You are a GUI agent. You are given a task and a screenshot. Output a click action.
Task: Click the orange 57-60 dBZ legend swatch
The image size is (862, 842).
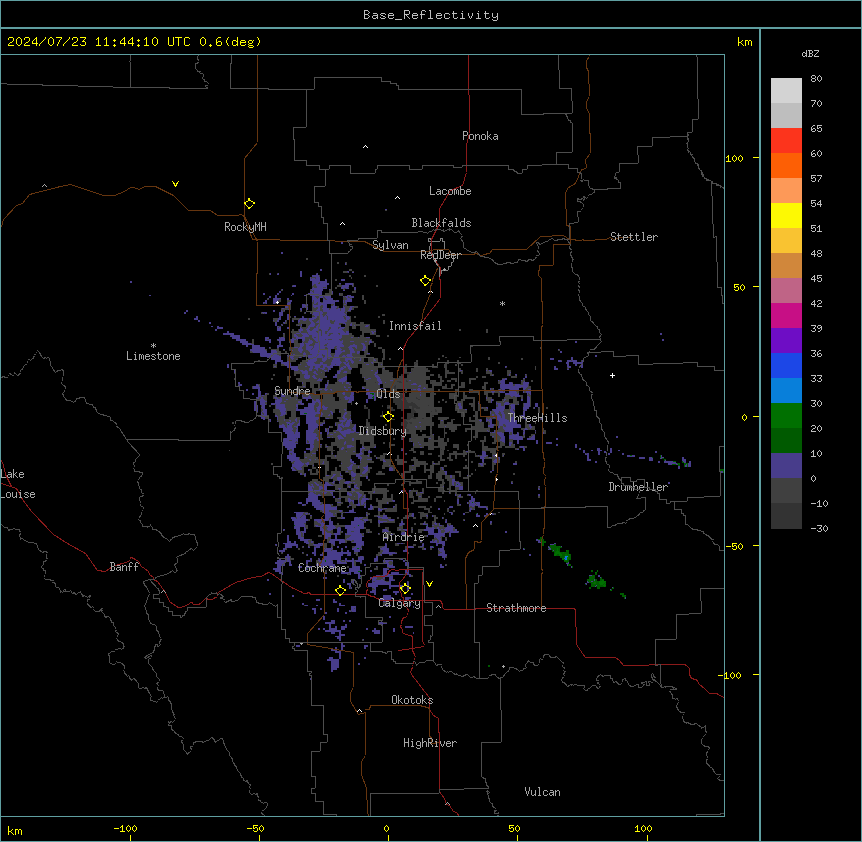pyautogui.click(x=786, y=165)
